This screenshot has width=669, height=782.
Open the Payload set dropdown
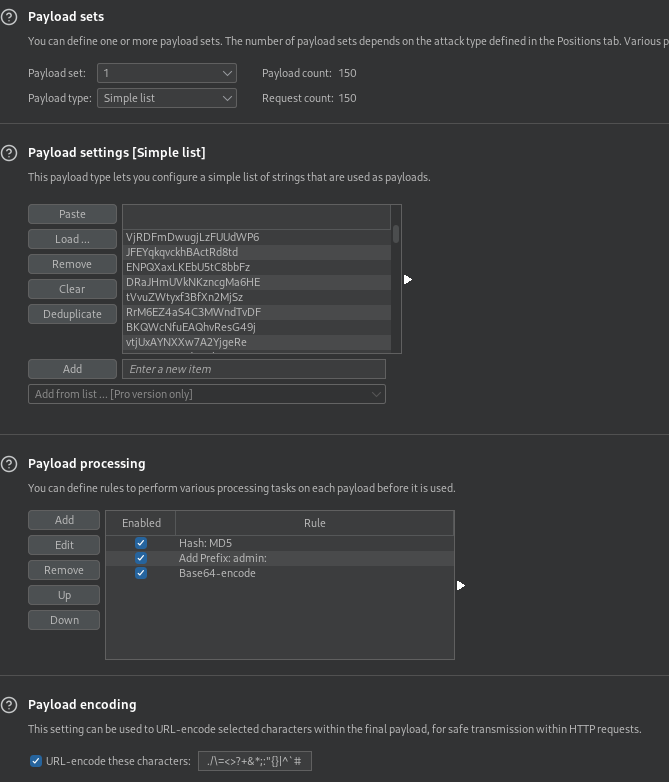(x=166, y=73)
